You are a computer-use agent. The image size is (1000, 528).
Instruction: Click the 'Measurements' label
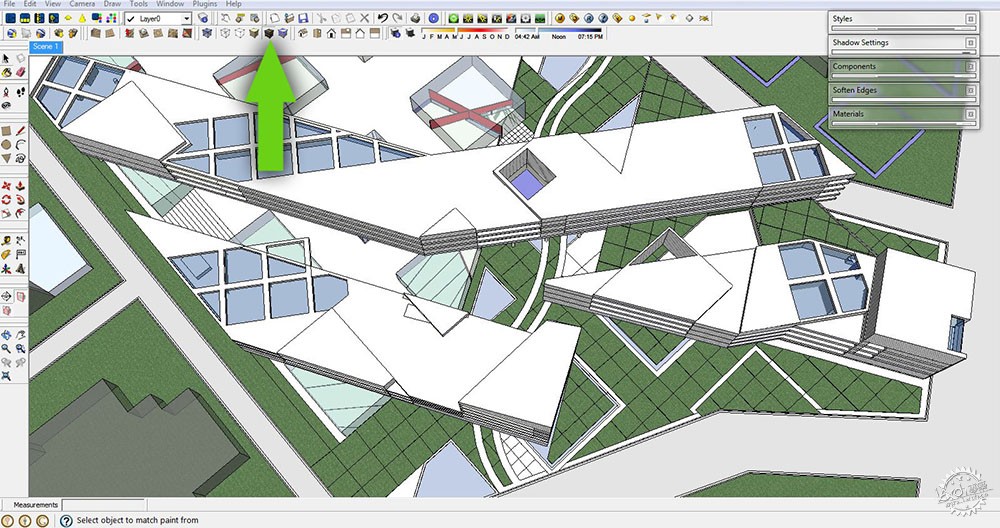[x=36, y=504]
